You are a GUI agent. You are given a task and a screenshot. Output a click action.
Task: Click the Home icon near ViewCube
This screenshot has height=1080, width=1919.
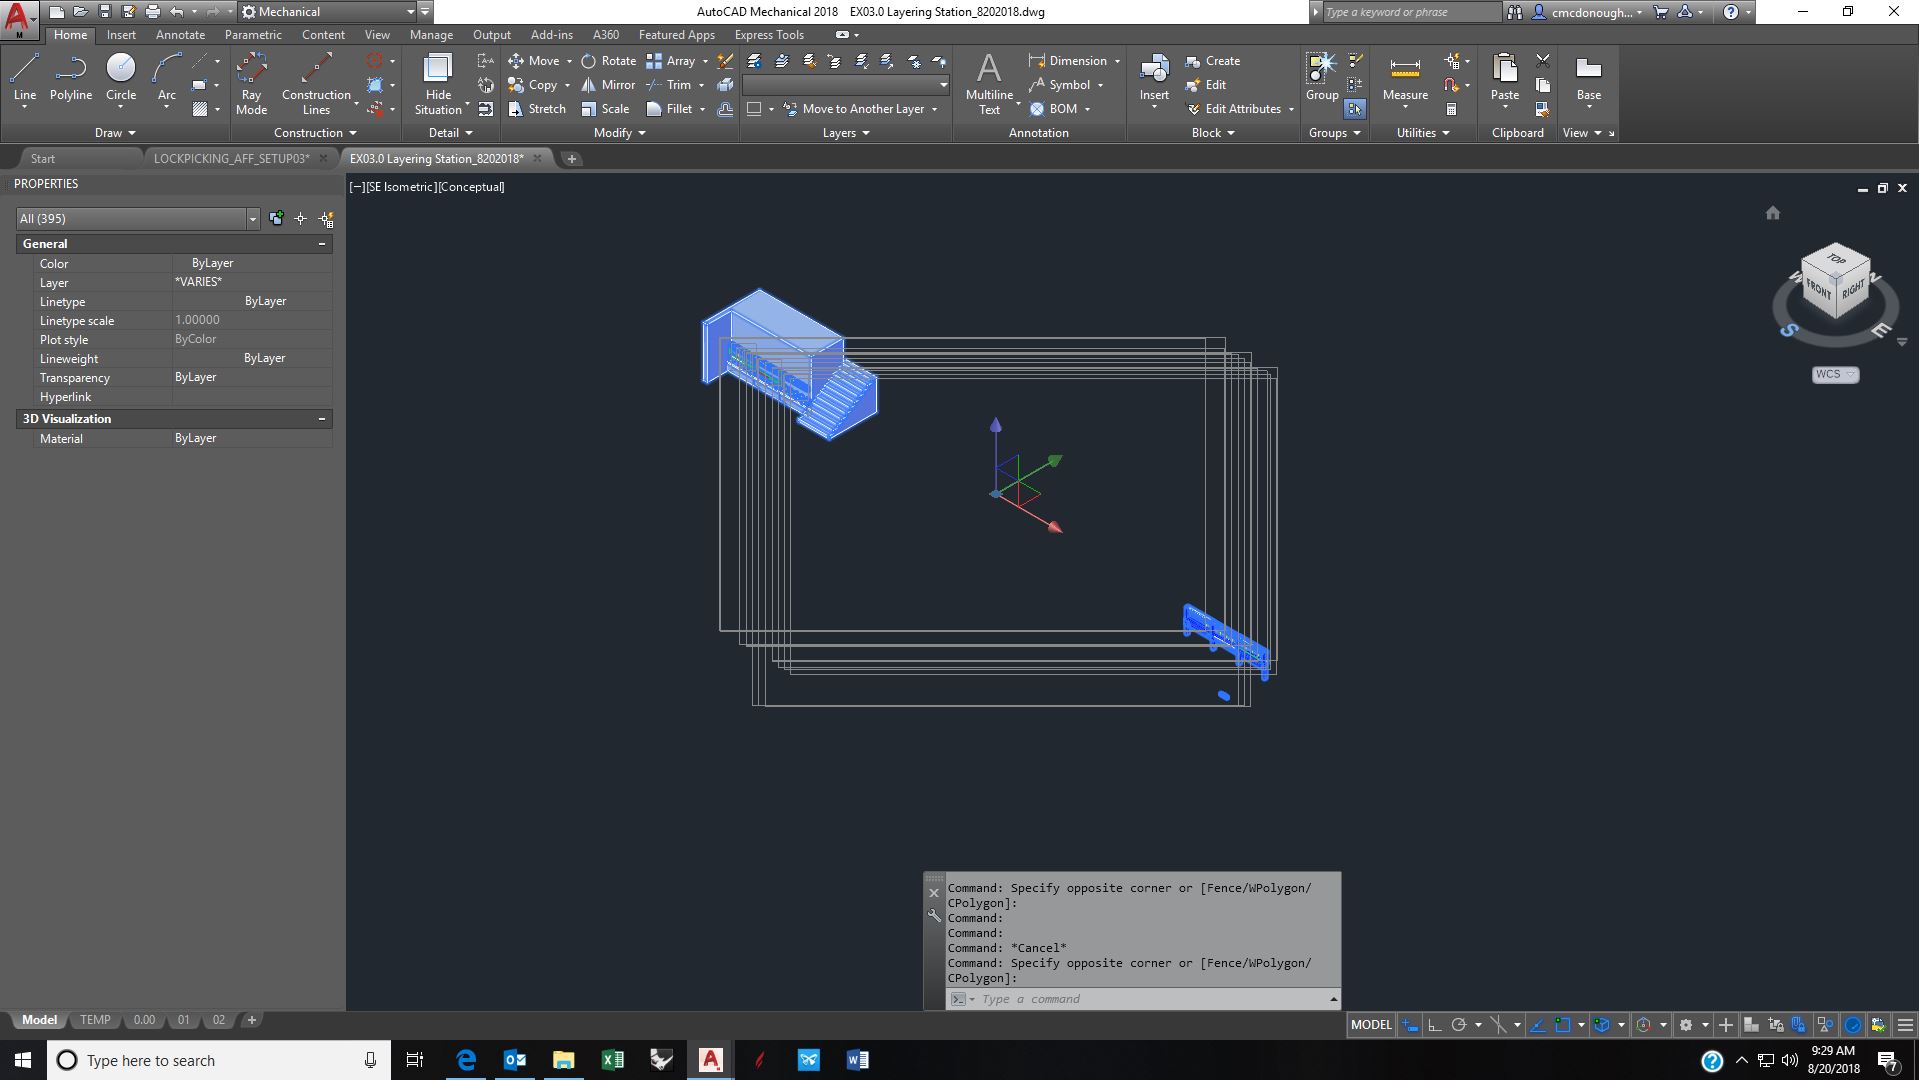pos(1773,213)
